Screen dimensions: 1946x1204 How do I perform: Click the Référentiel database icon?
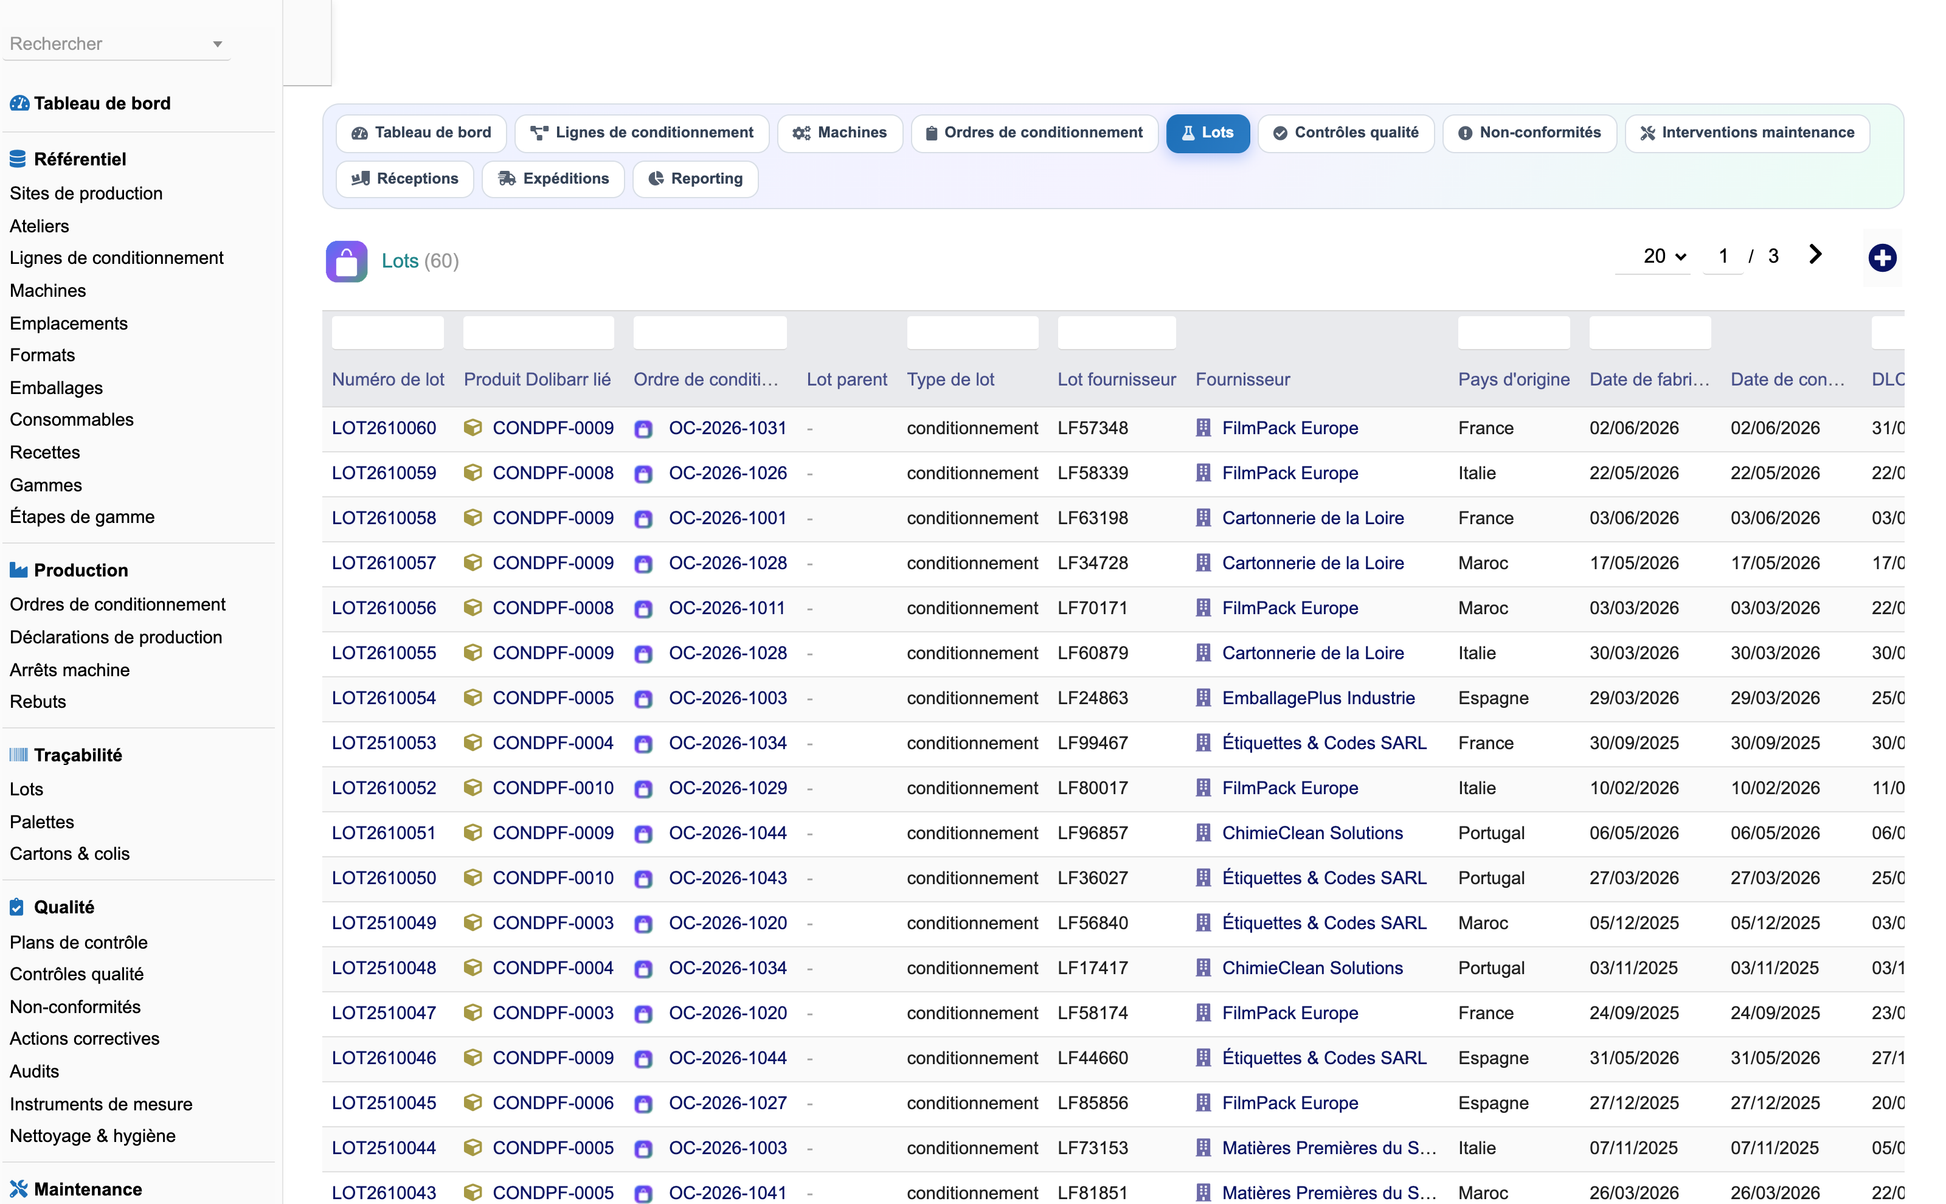18,159
